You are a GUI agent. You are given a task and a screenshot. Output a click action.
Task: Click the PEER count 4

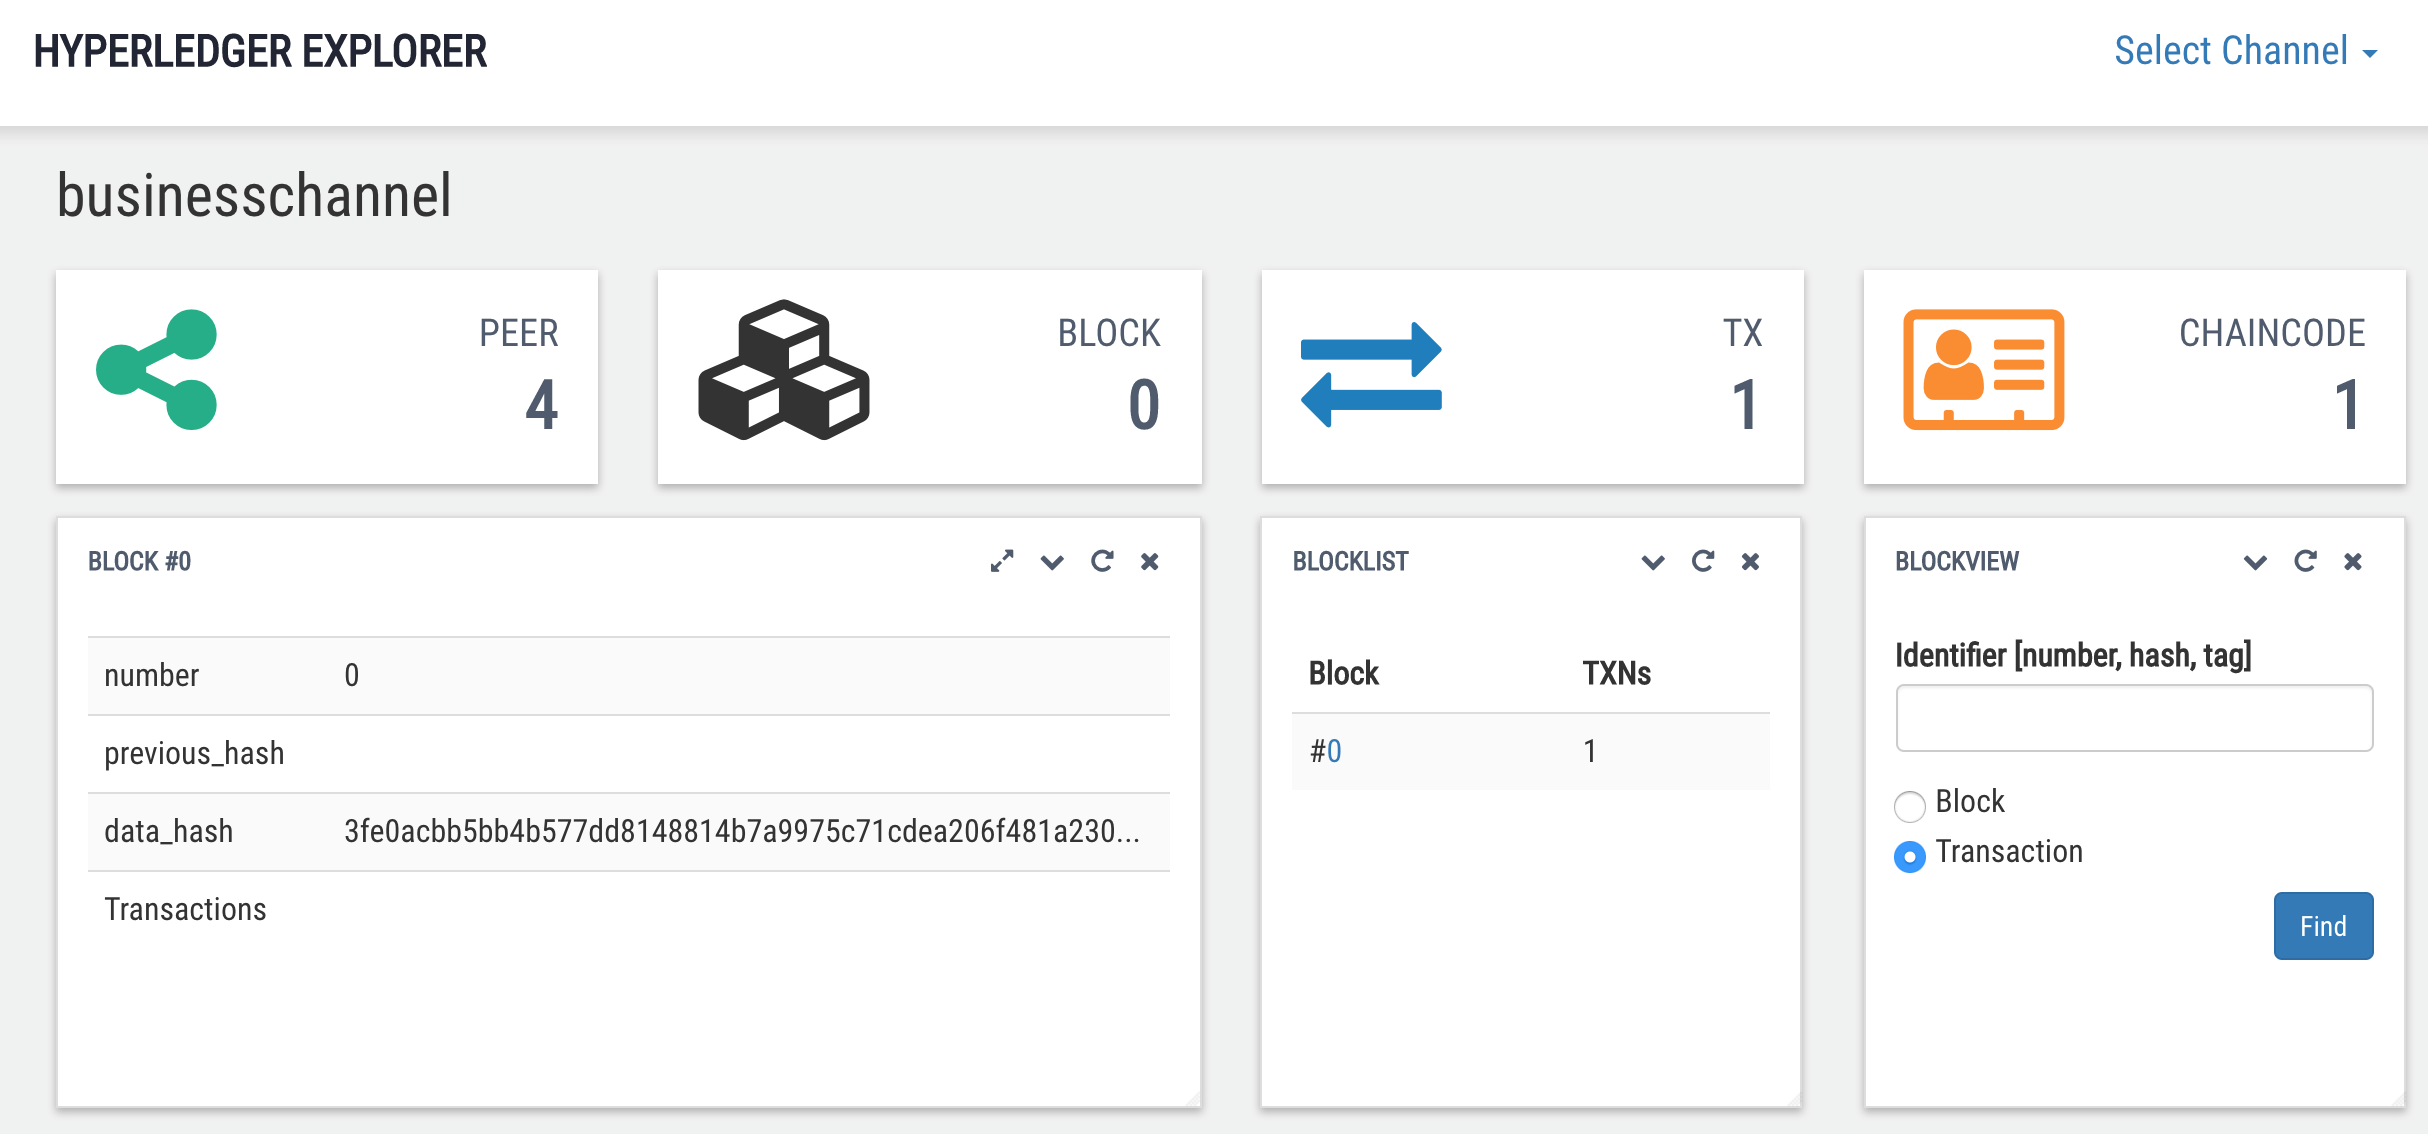pyautogui.click(x=541, y=405)
